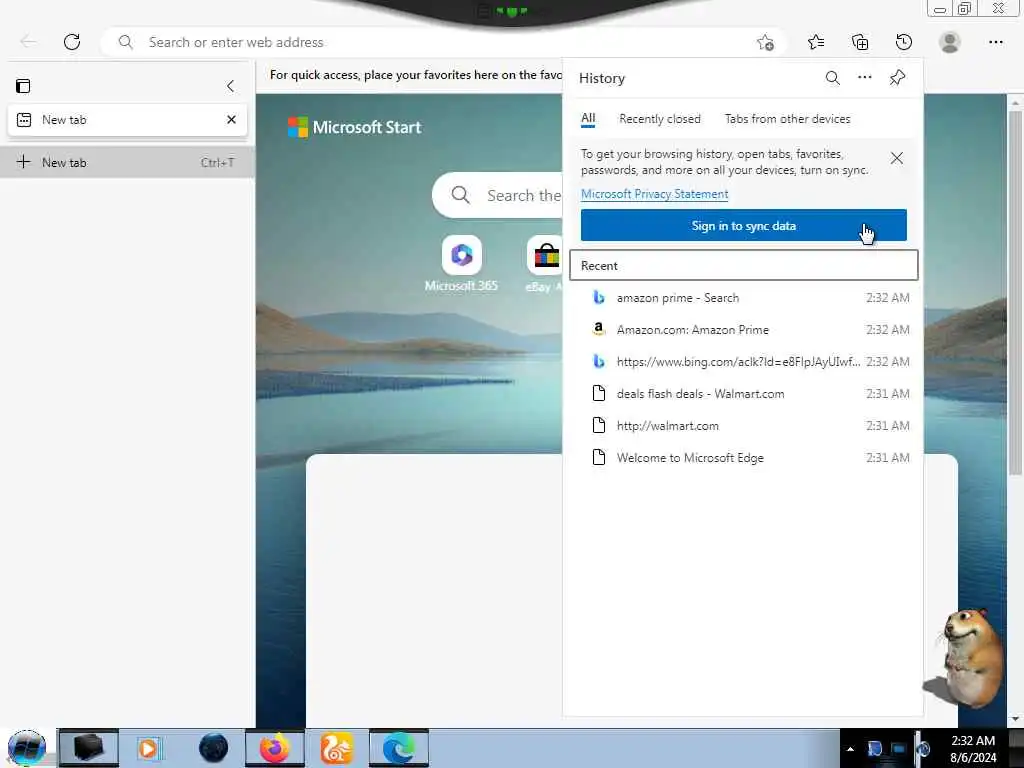Open Microsoft Privacy Statement link

(x=654, y=194)
